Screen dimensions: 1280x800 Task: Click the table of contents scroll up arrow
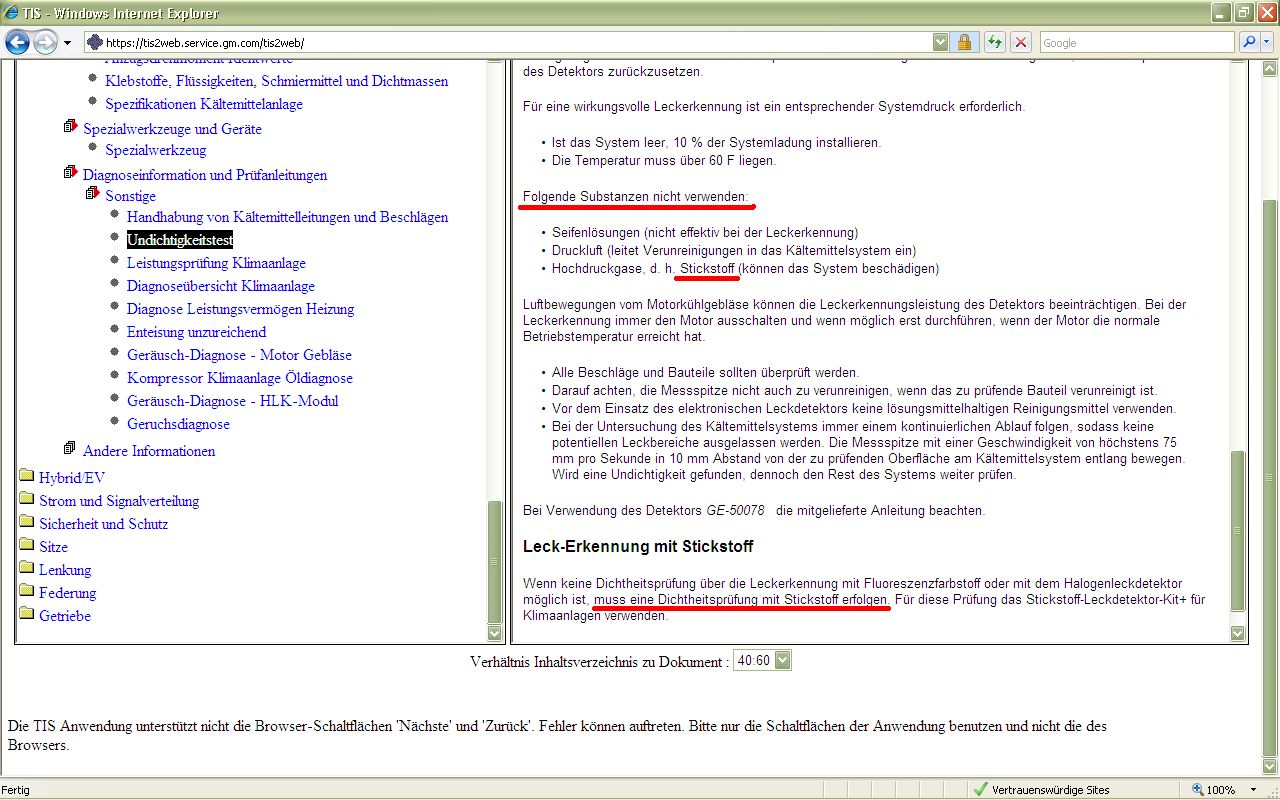(494, 60)
